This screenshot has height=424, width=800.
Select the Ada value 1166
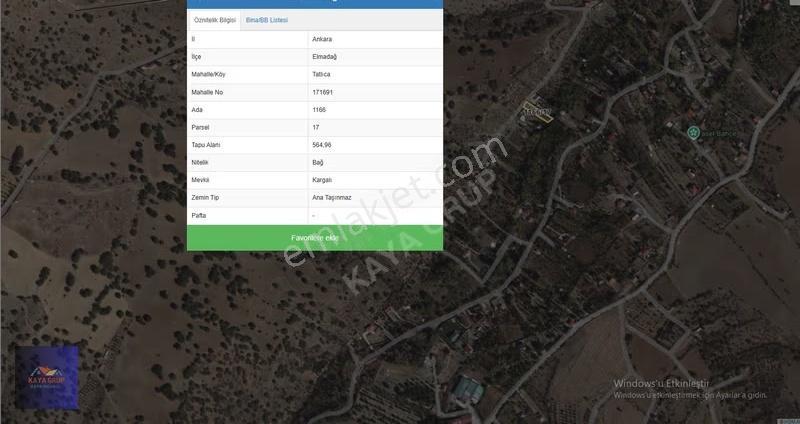(319, 110)
